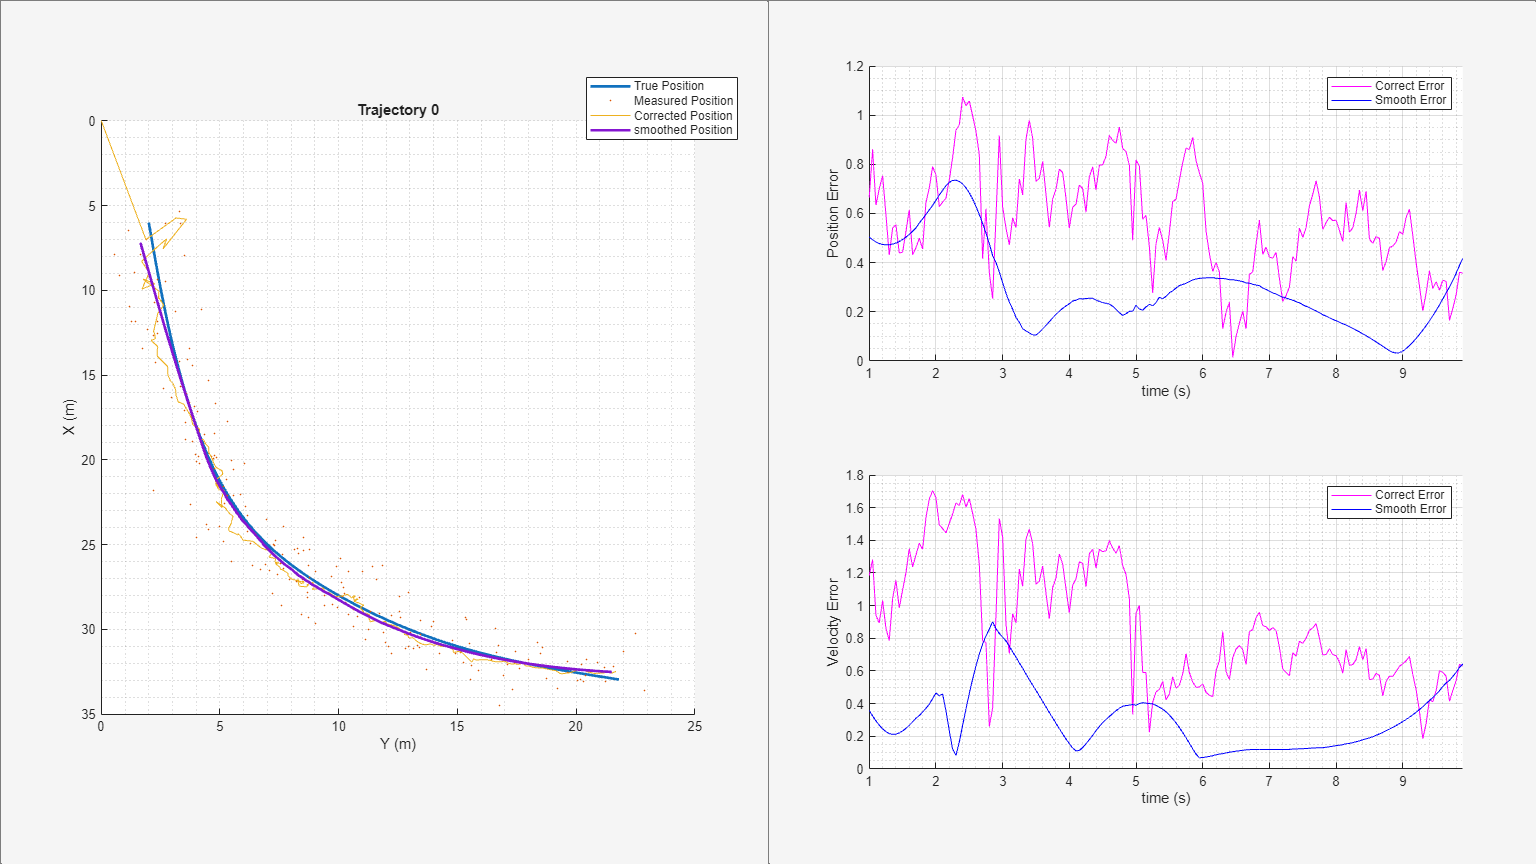The image size is (1536, 864).
Task: Click tick label 1.6 on Velocity Error axis
Action: (x=854, y=508)
